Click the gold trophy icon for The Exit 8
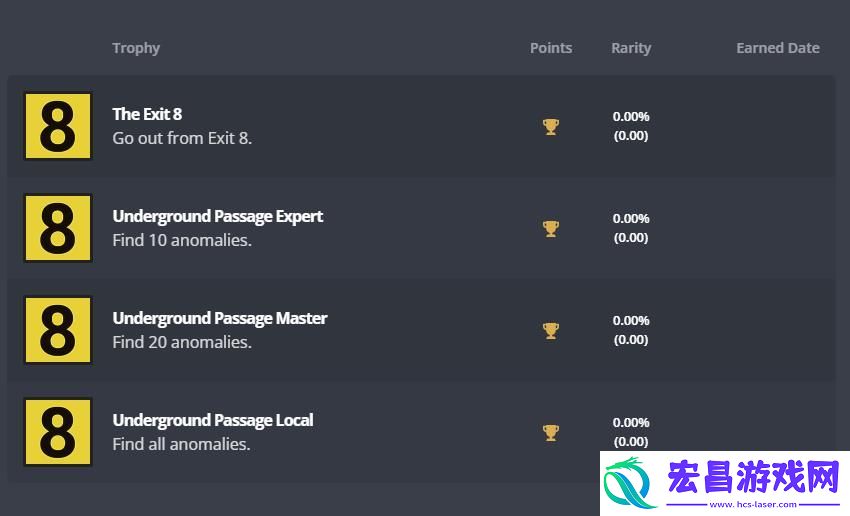This screenshot has width=850, height=516. pos(551,127)
